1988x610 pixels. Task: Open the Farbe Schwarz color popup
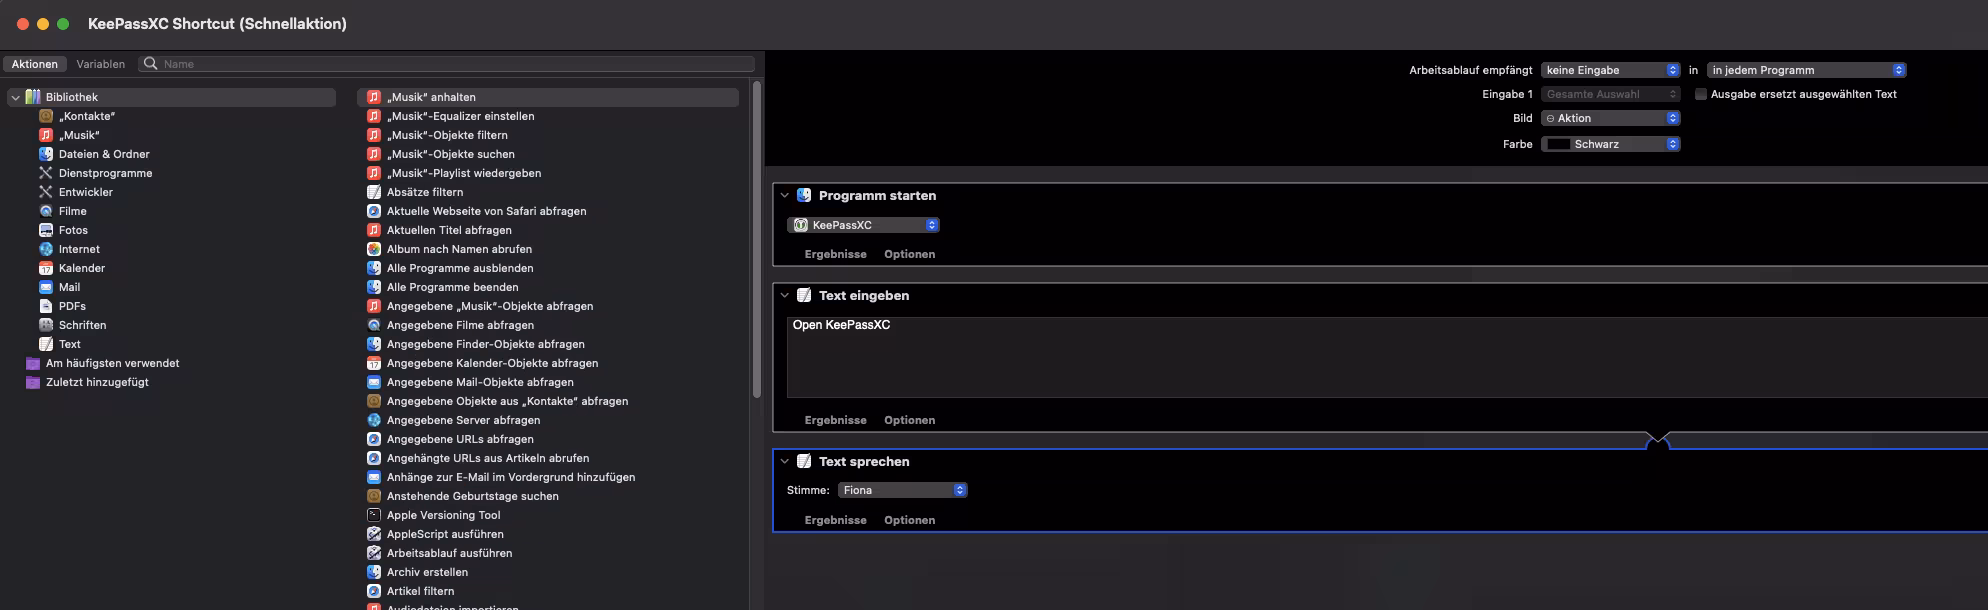[1611, 144]
